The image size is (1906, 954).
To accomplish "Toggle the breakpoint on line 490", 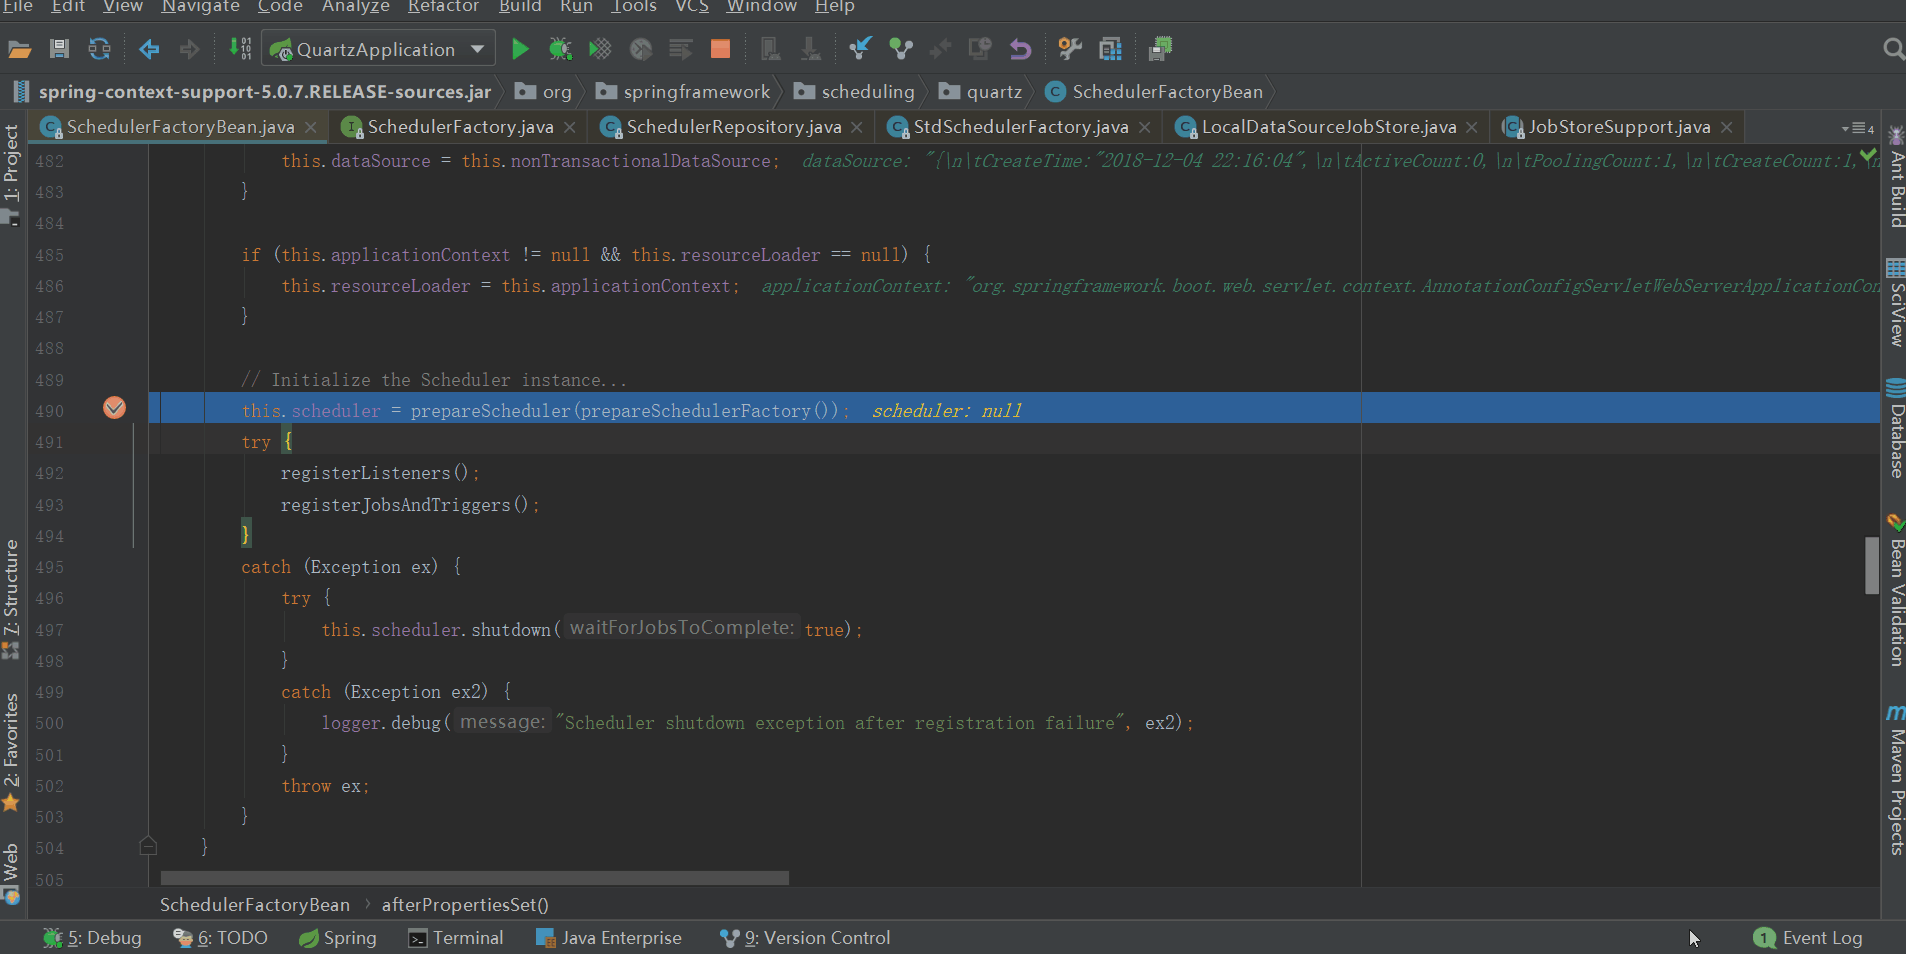I will [x=114, y=408].
